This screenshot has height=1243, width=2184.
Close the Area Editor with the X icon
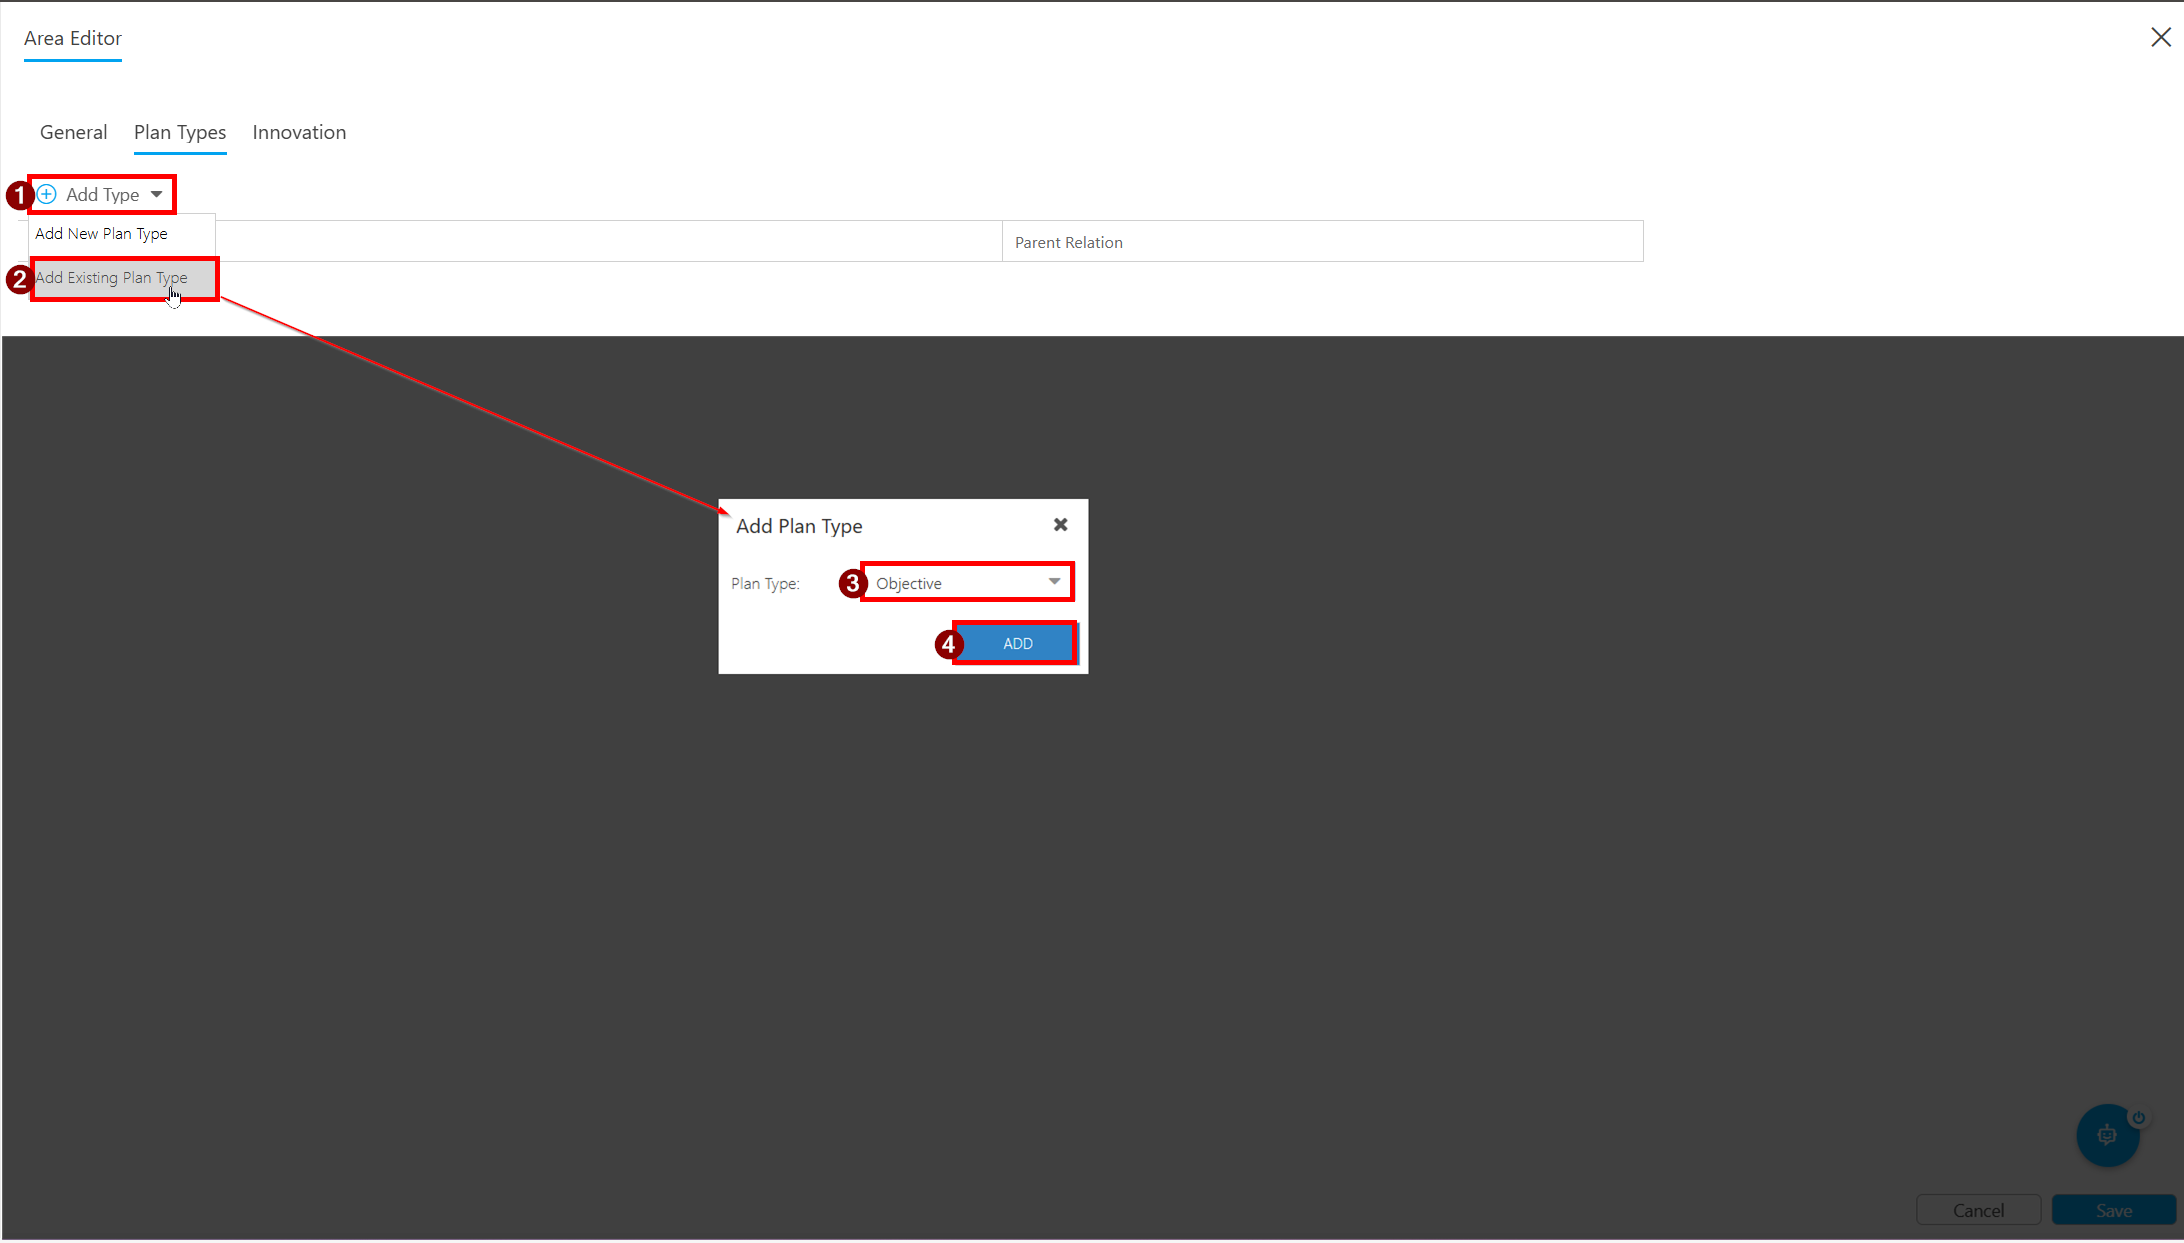pos(2160,37)
